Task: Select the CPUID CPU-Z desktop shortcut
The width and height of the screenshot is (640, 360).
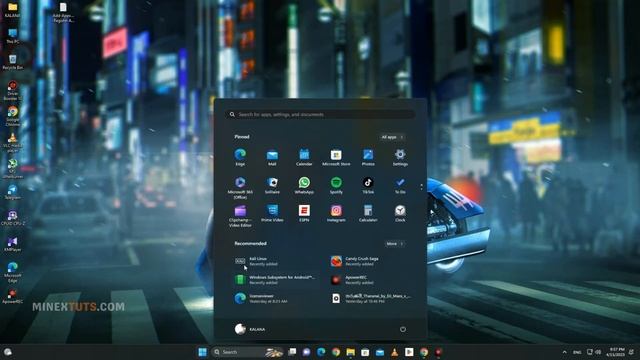Action: click(13, 218)
